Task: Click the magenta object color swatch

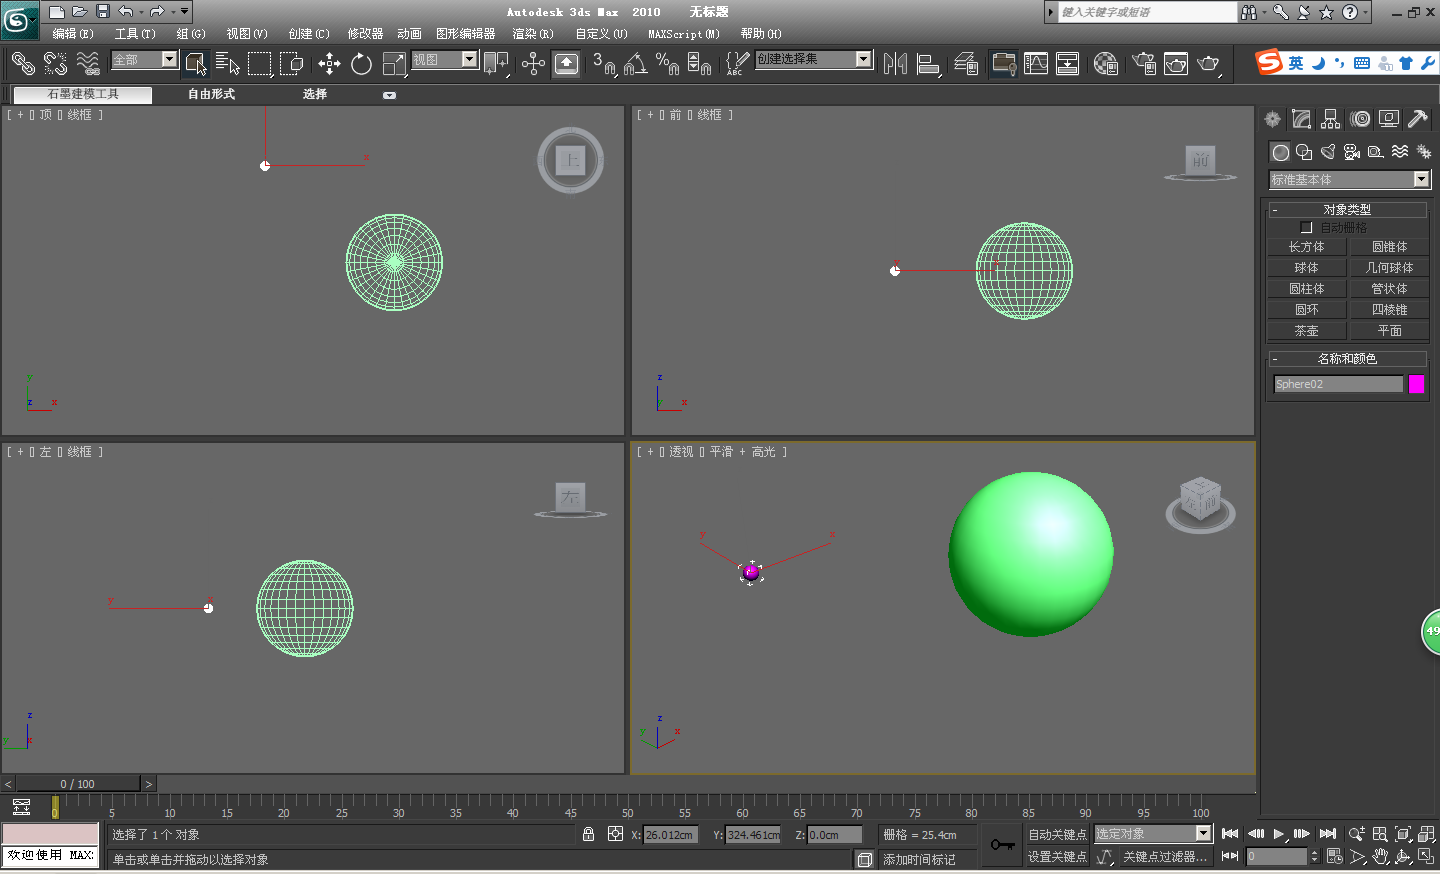Action: 1416,384
